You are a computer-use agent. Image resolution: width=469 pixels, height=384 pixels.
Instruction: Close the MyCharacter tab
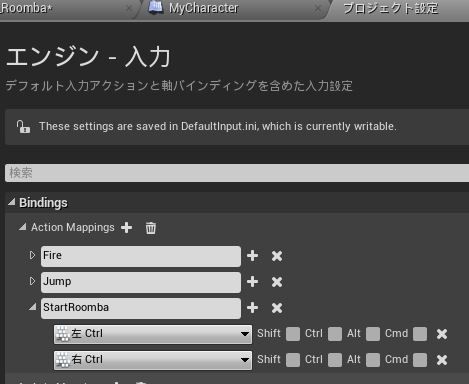click(x=318, y=9)
